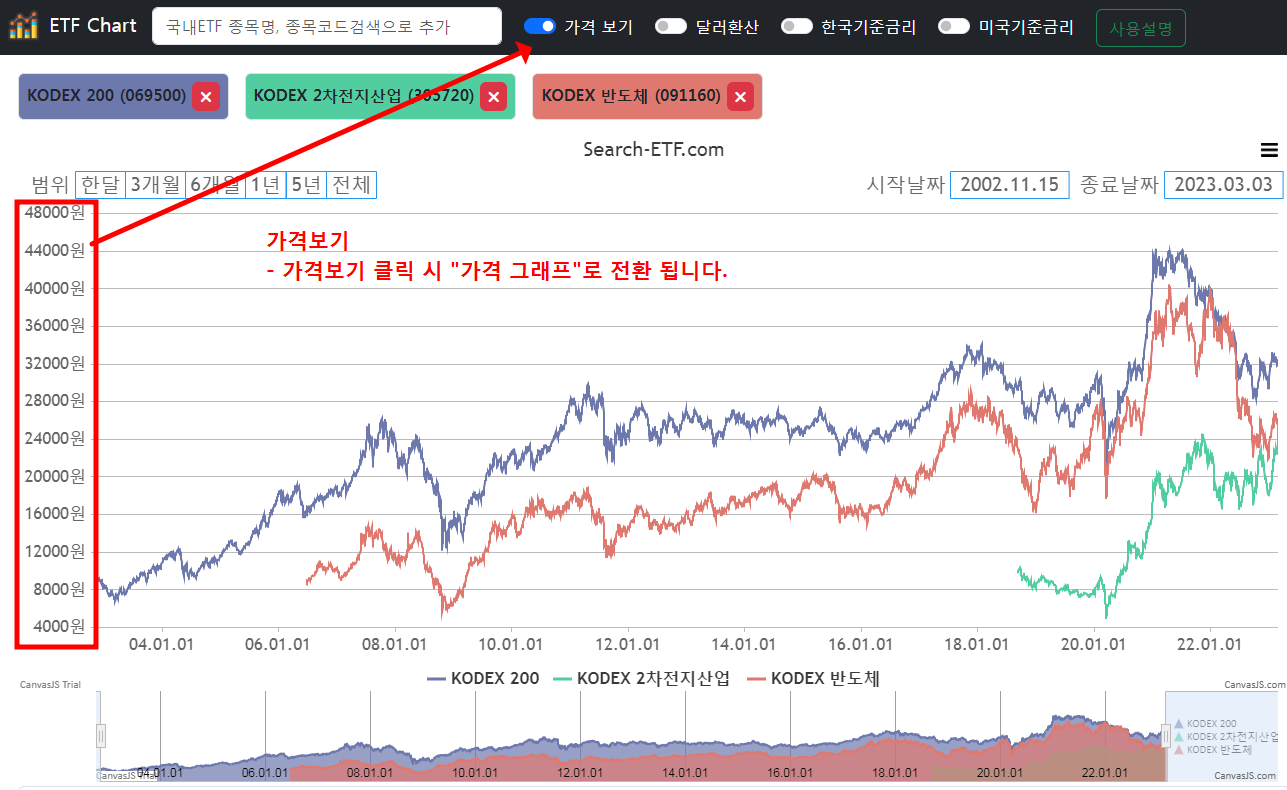Toggle the 가격 보기 switch
Image resolution: width=1287 pixels, height=790 pixels.
click(540, 27)
